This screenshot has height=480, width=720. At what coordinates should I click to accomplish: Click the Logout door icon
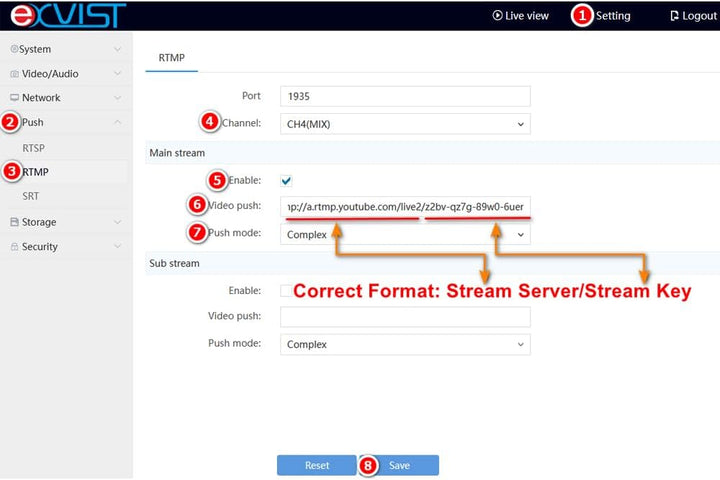point(674,16)
